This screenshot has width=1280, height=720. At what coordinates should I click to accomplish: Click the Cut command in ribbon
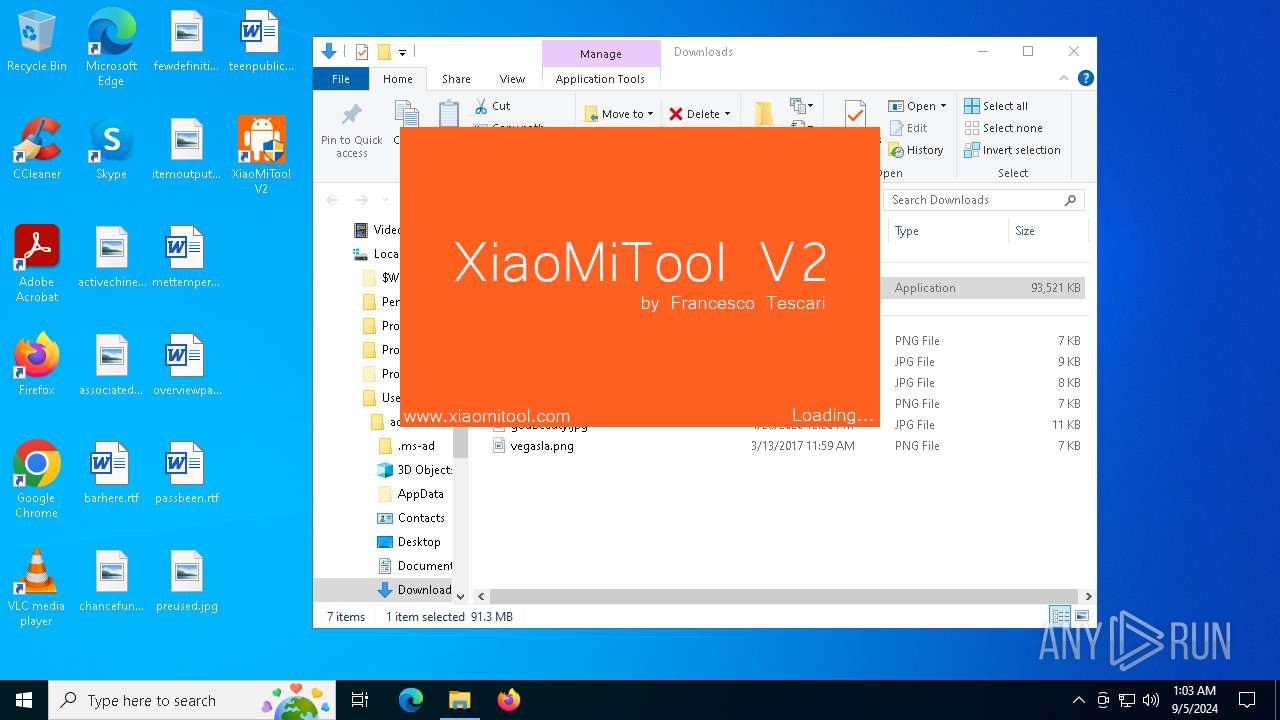pos(493,106)
